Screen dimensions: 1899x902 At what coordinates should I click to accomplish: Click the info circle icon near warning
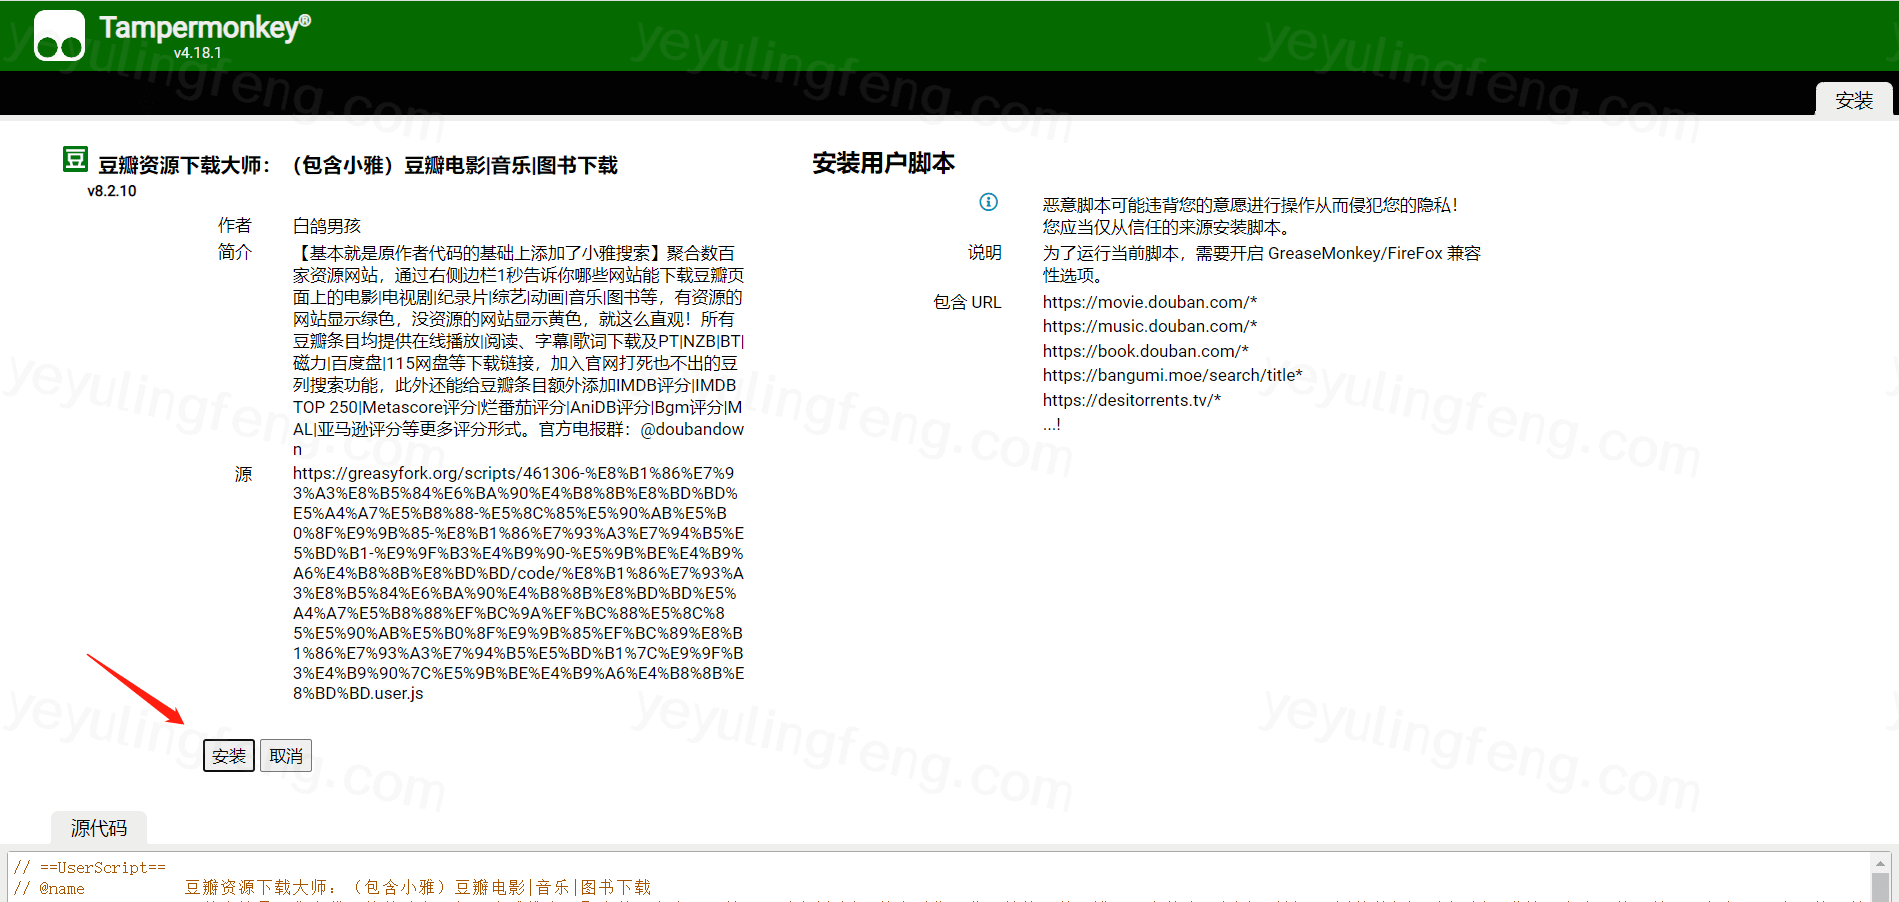click(988, 202)
